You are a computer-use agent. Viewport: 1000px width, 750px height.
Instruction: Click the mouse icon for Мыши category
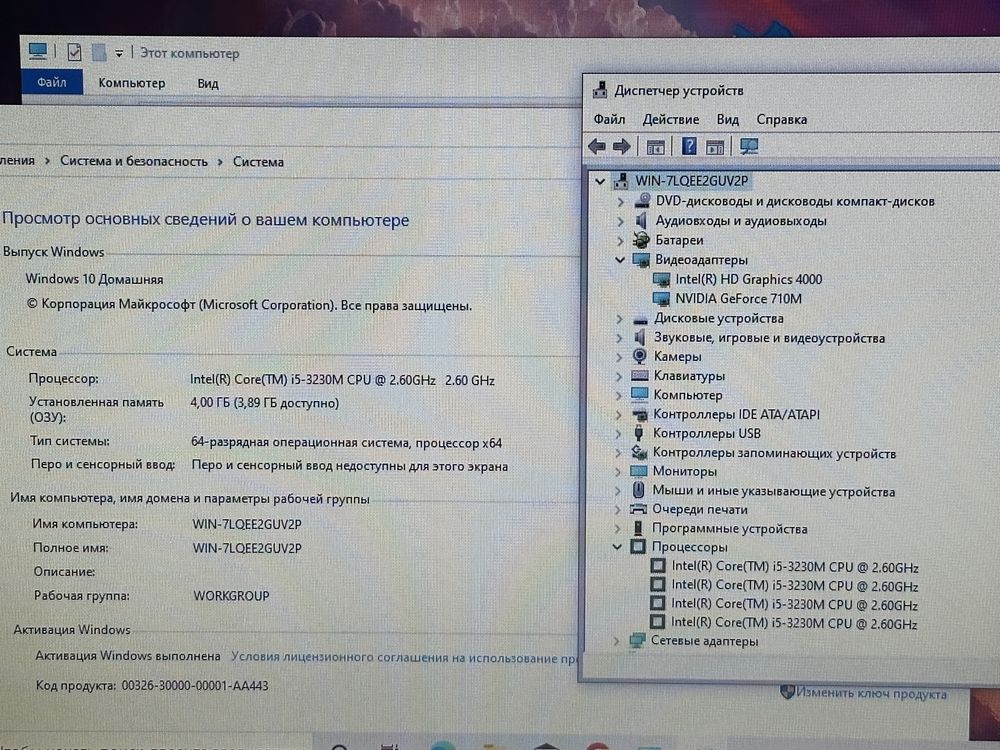638,490
